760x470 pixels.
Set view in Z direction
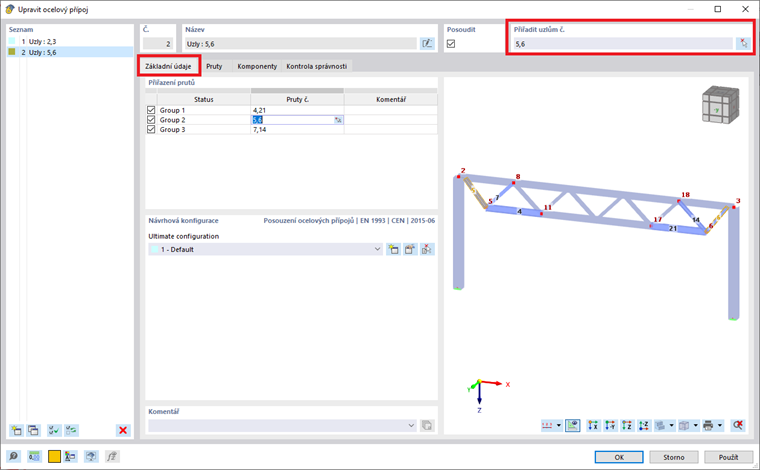point(627,425)
